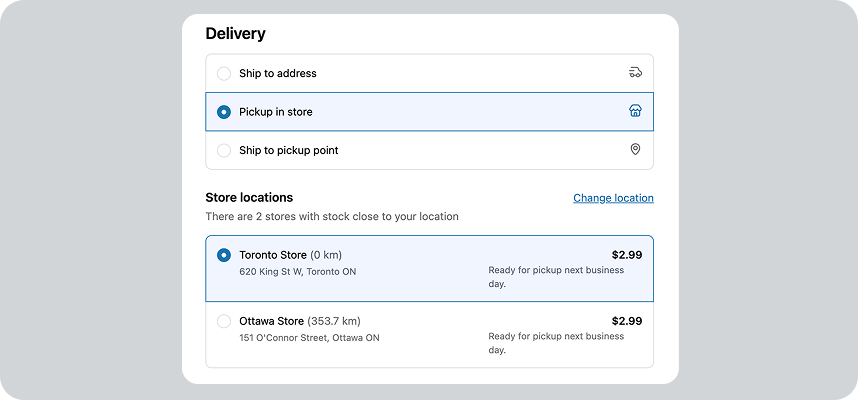This screenshot has width=858, height=400.
Task: Click the '(353.7 km)' distance text
Action: pyautogui.click(x=334, y=321)
